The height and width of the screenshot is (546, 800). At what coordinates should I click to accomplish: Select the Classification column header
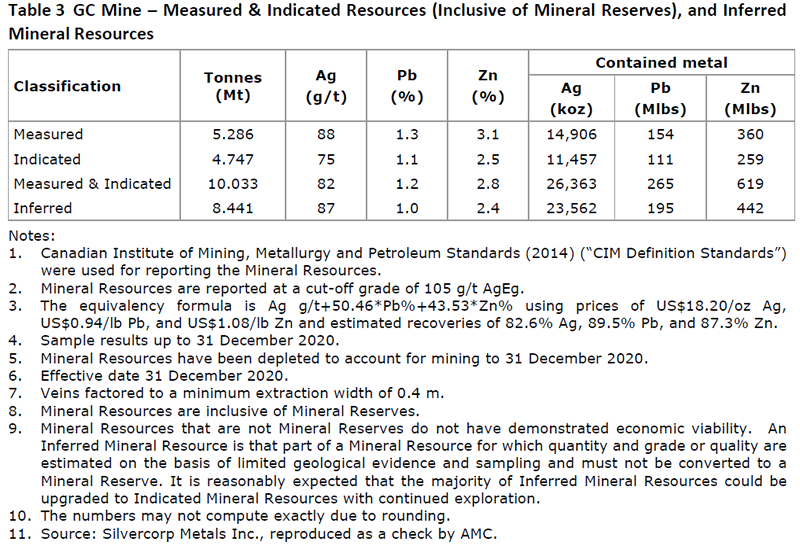67,86
